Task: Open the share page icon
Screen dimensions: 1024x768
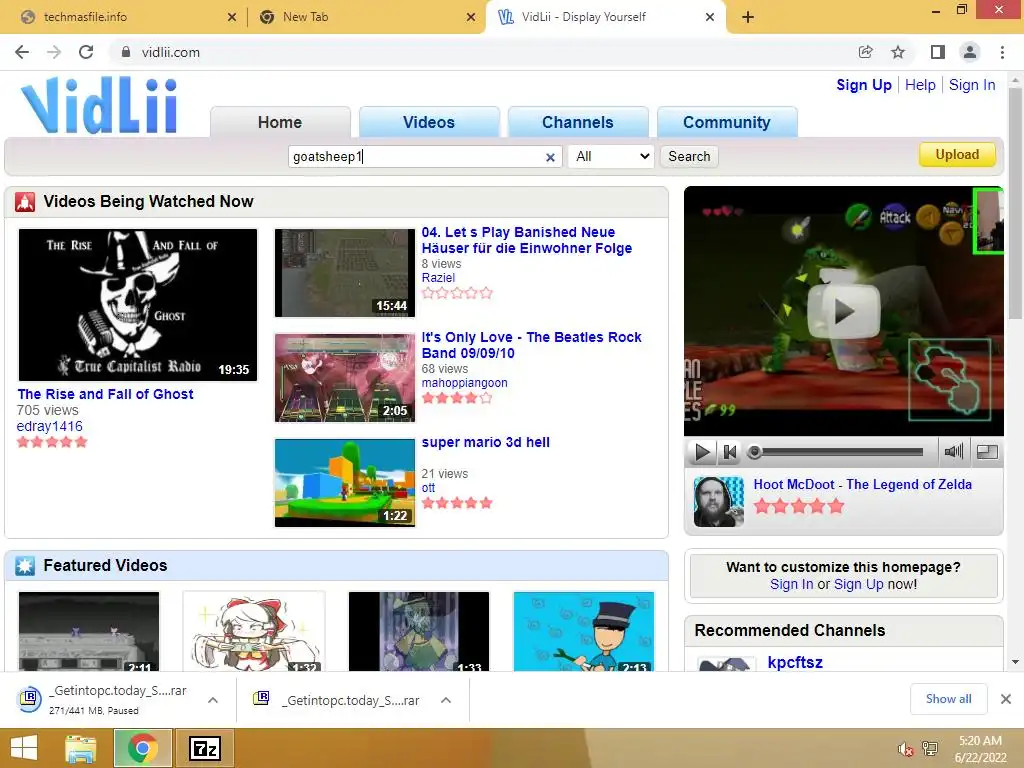Action: 865,52
